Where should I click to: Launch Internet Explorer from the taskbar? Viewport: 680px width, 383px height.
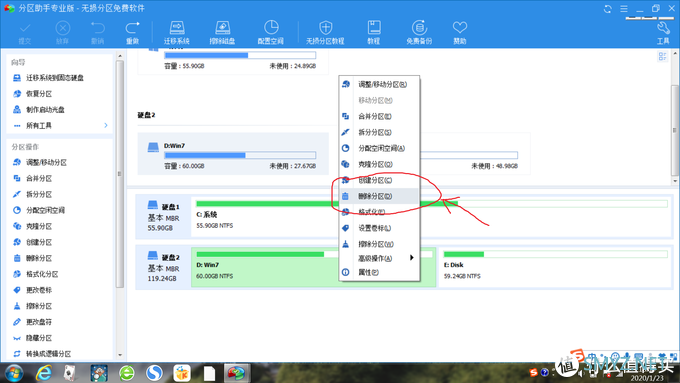coord(43,373)
